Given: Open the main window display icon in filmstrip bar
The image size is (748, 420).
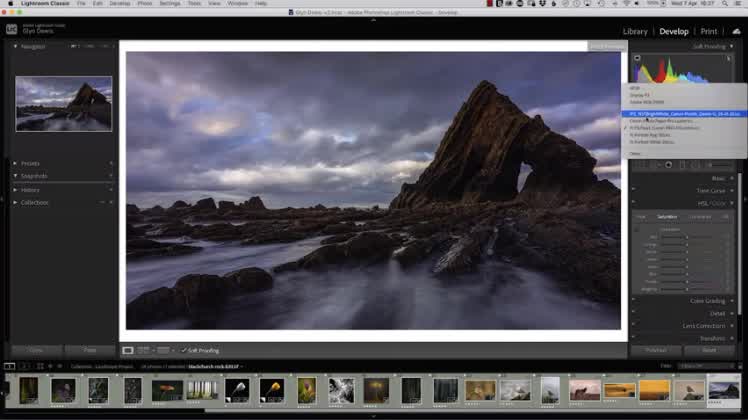Looking at the screenshot, I should click(x=10, y=367).
